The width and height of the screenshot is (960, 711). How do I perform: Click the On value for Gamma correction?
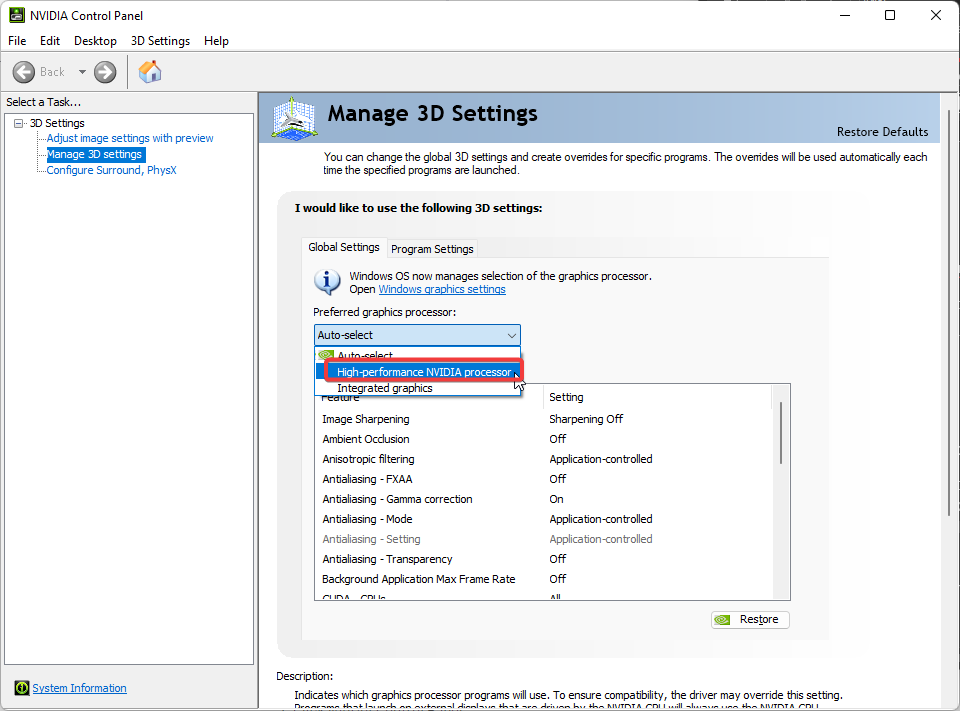click(556, 499)
